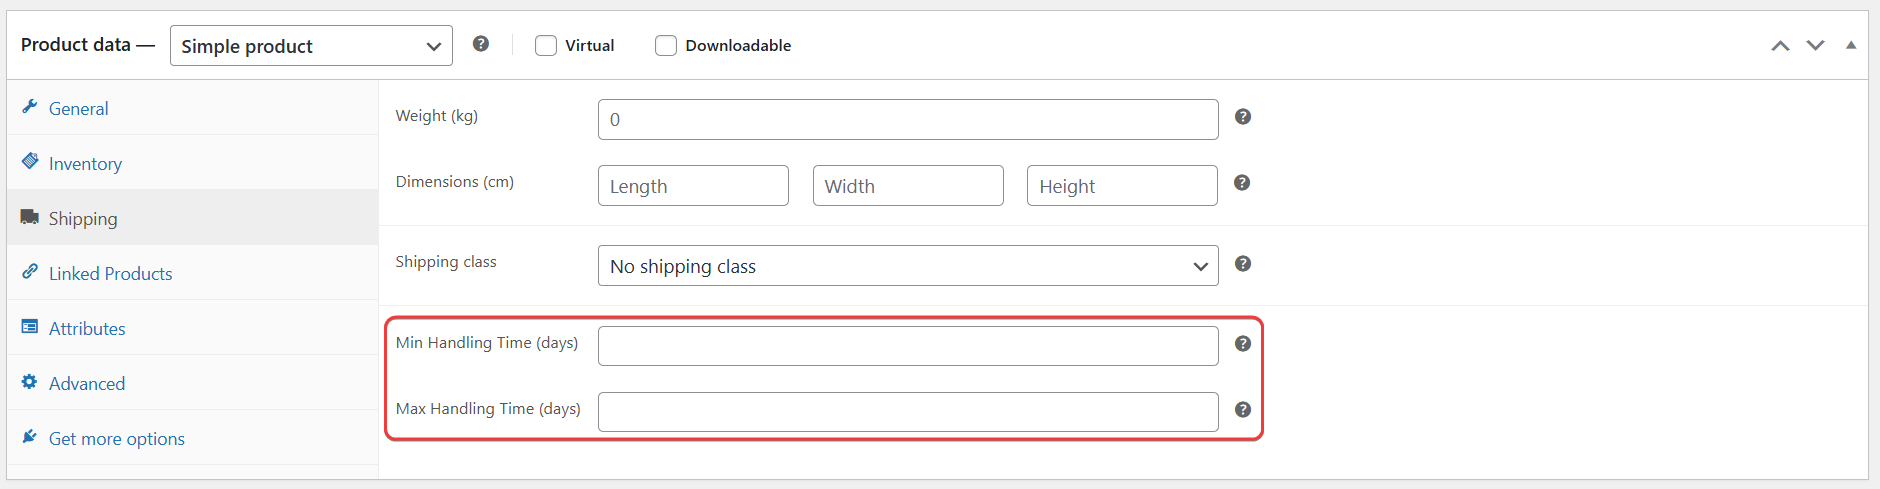Click the help icon next to product type

[x=481, y=44]
